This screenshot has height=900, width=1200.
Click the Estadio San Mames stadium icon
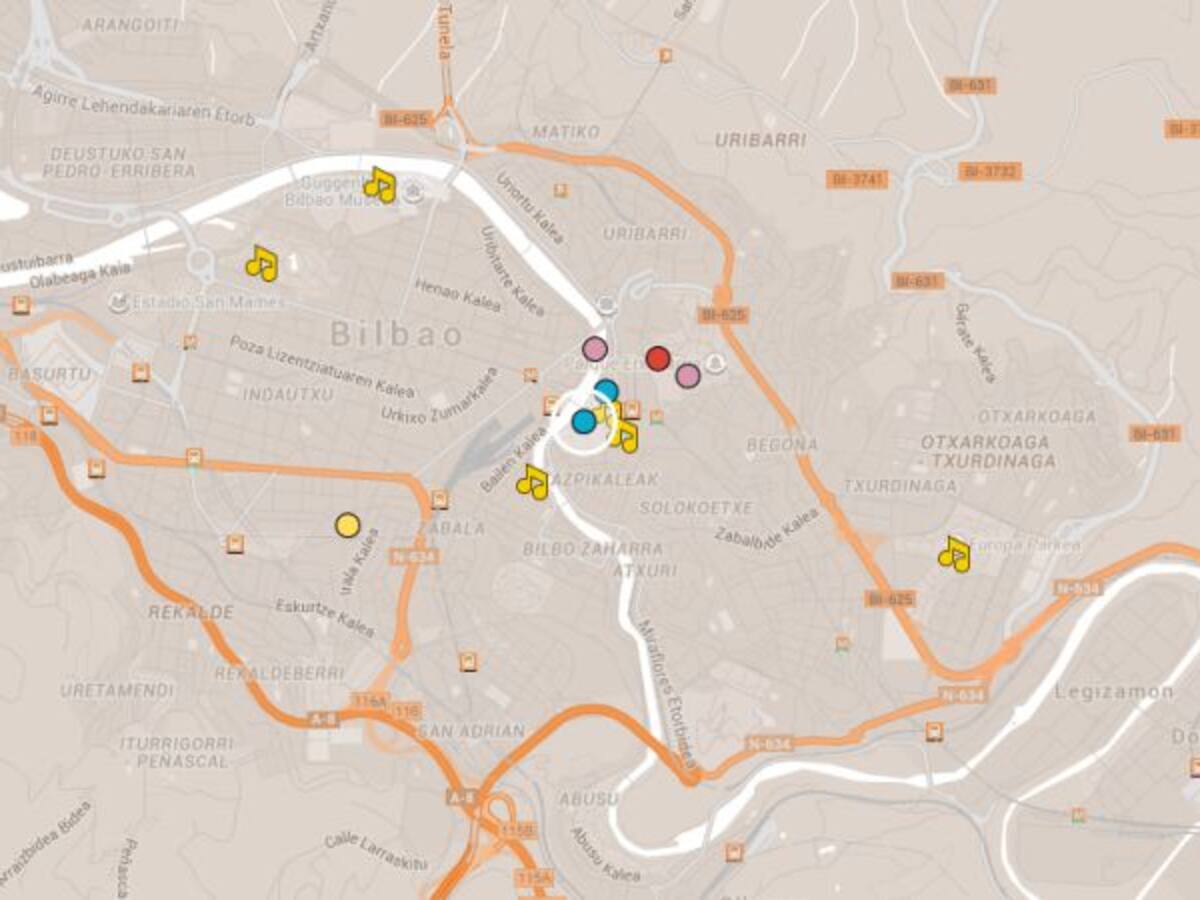coord(120,301)
